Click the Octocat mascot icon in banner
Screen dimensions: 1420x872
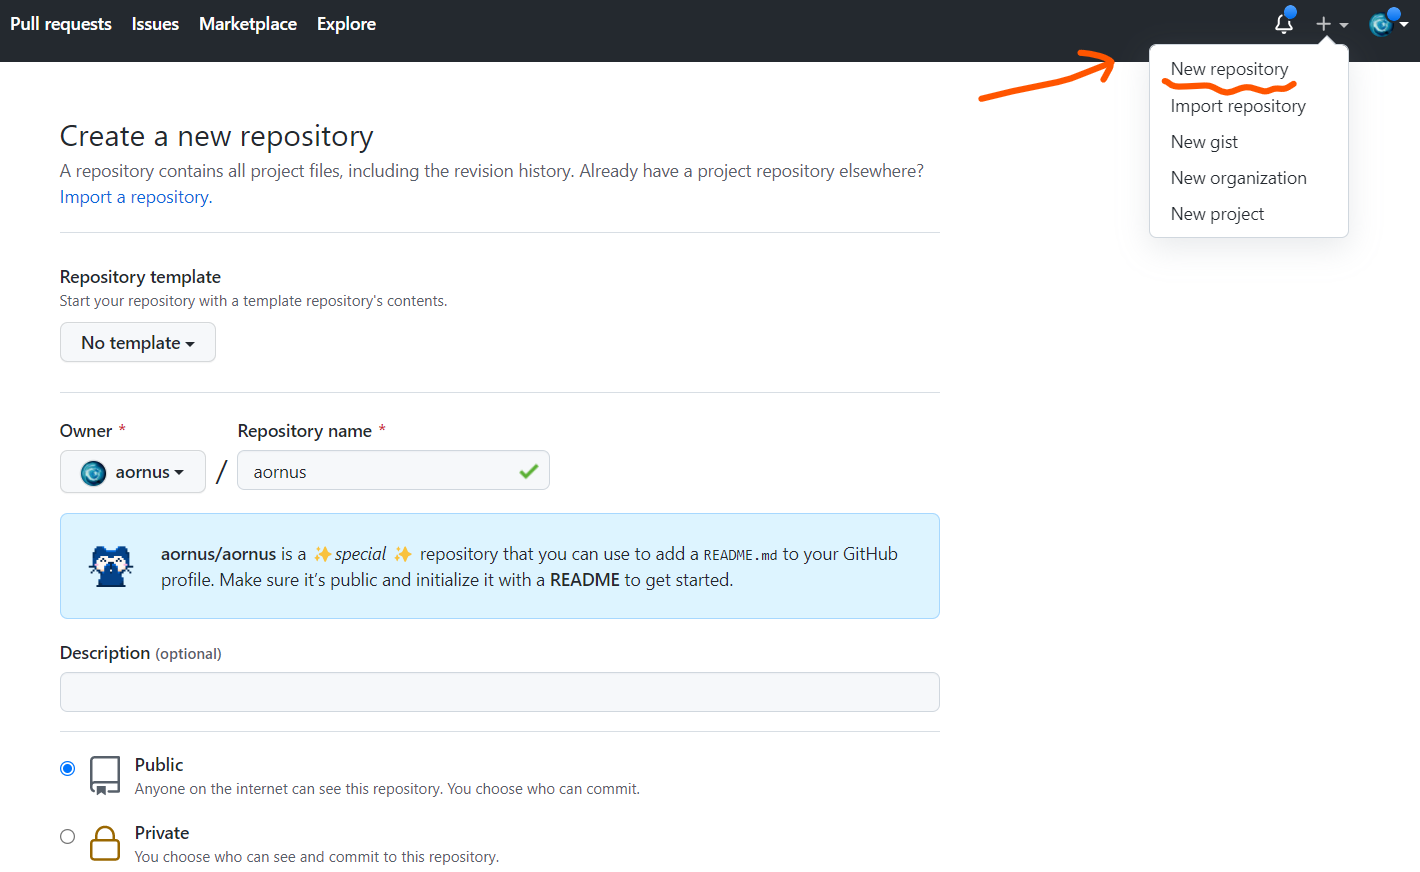pos(111,566)
